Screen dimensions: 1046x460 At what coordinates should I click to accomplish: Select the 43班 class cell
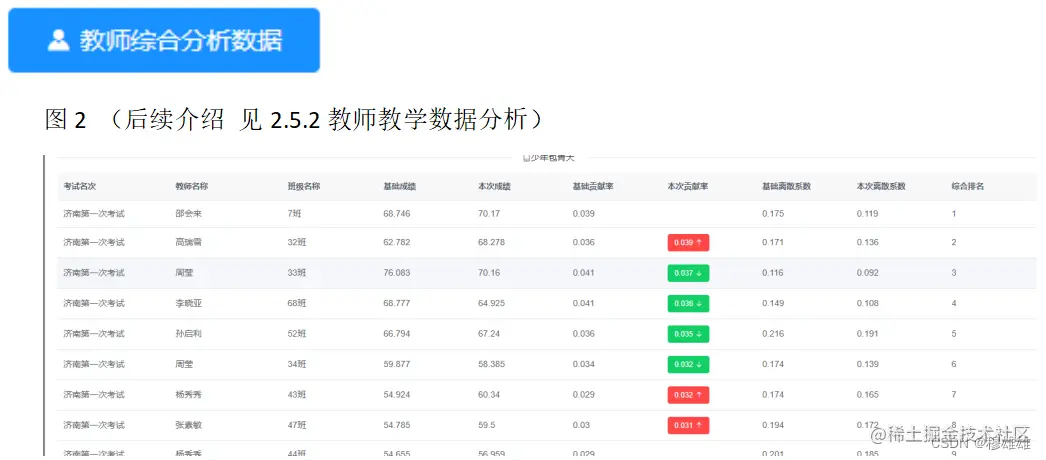coord(297,395)
